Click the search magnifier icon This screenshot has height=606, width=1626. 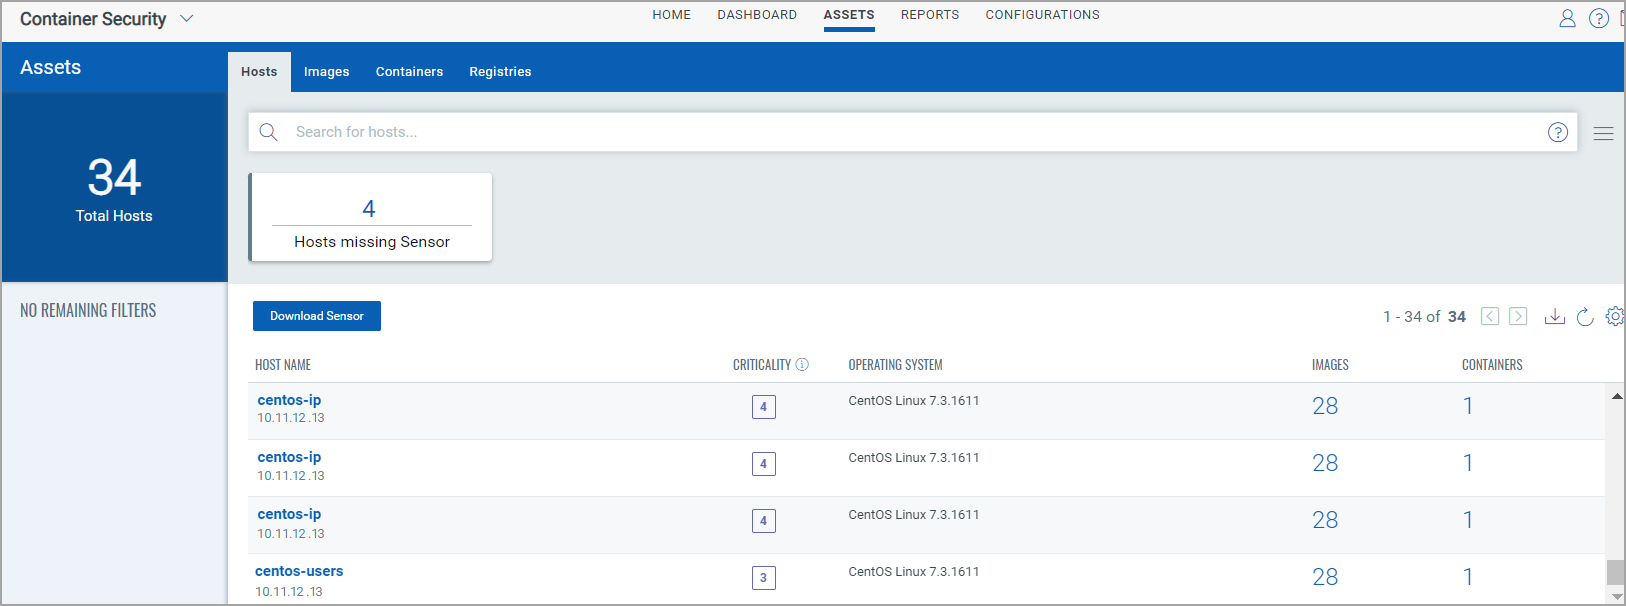268,132
